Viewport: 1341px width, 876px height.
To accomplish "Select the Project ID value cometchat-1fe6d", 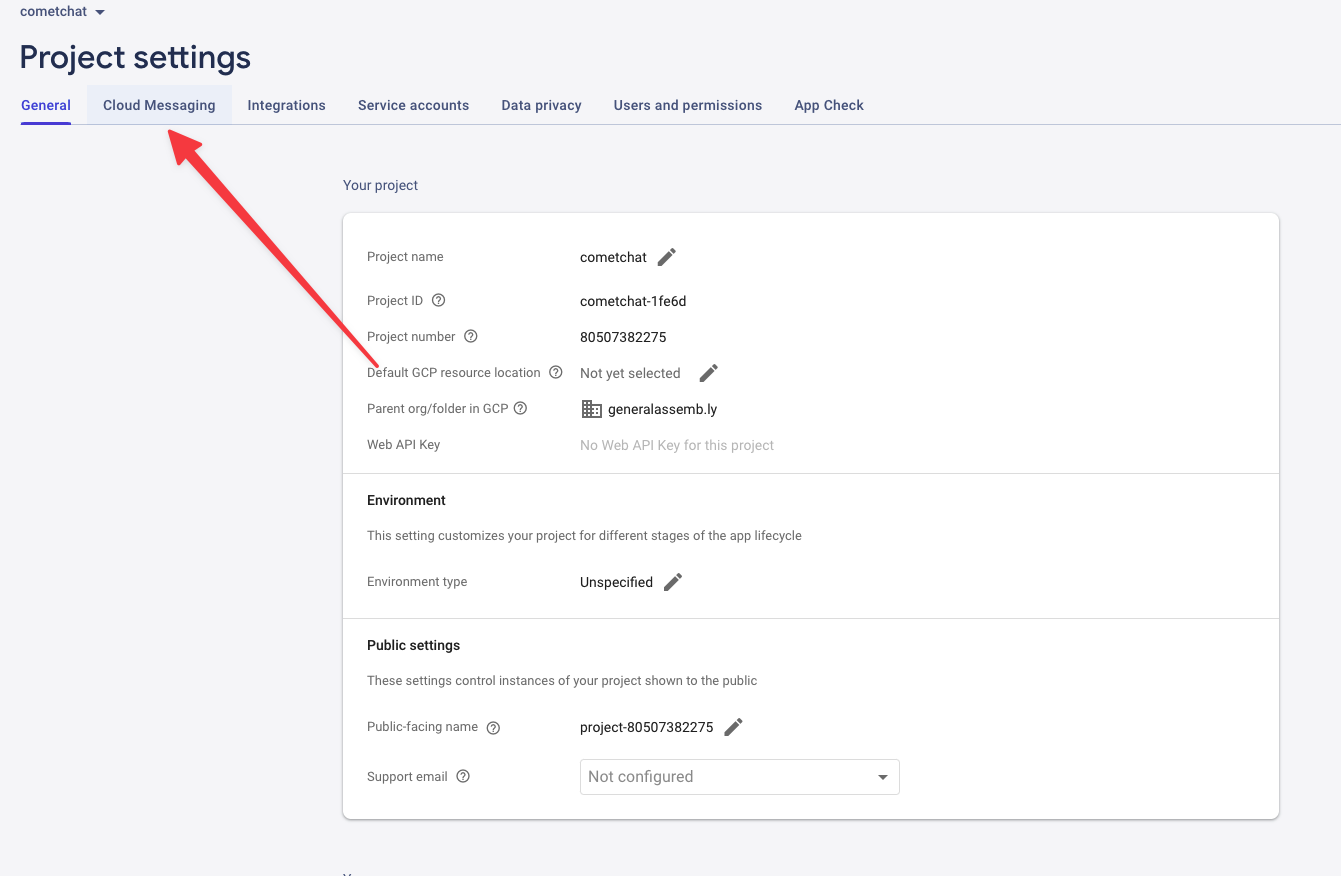I will pyautogui.click(x=633, y=301).
